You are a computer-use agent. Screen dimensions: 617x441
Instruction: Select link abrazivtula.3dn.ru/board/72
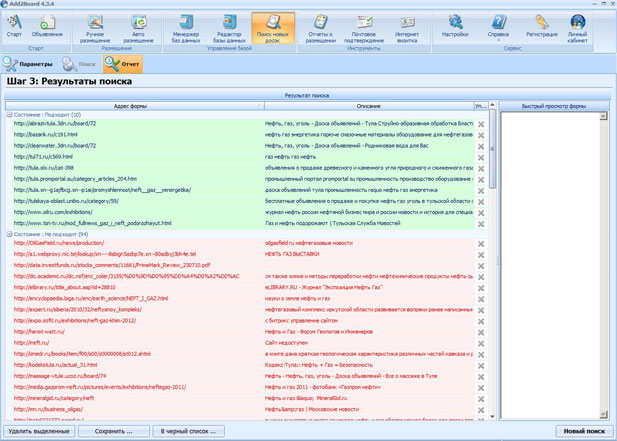click(55, 124)
